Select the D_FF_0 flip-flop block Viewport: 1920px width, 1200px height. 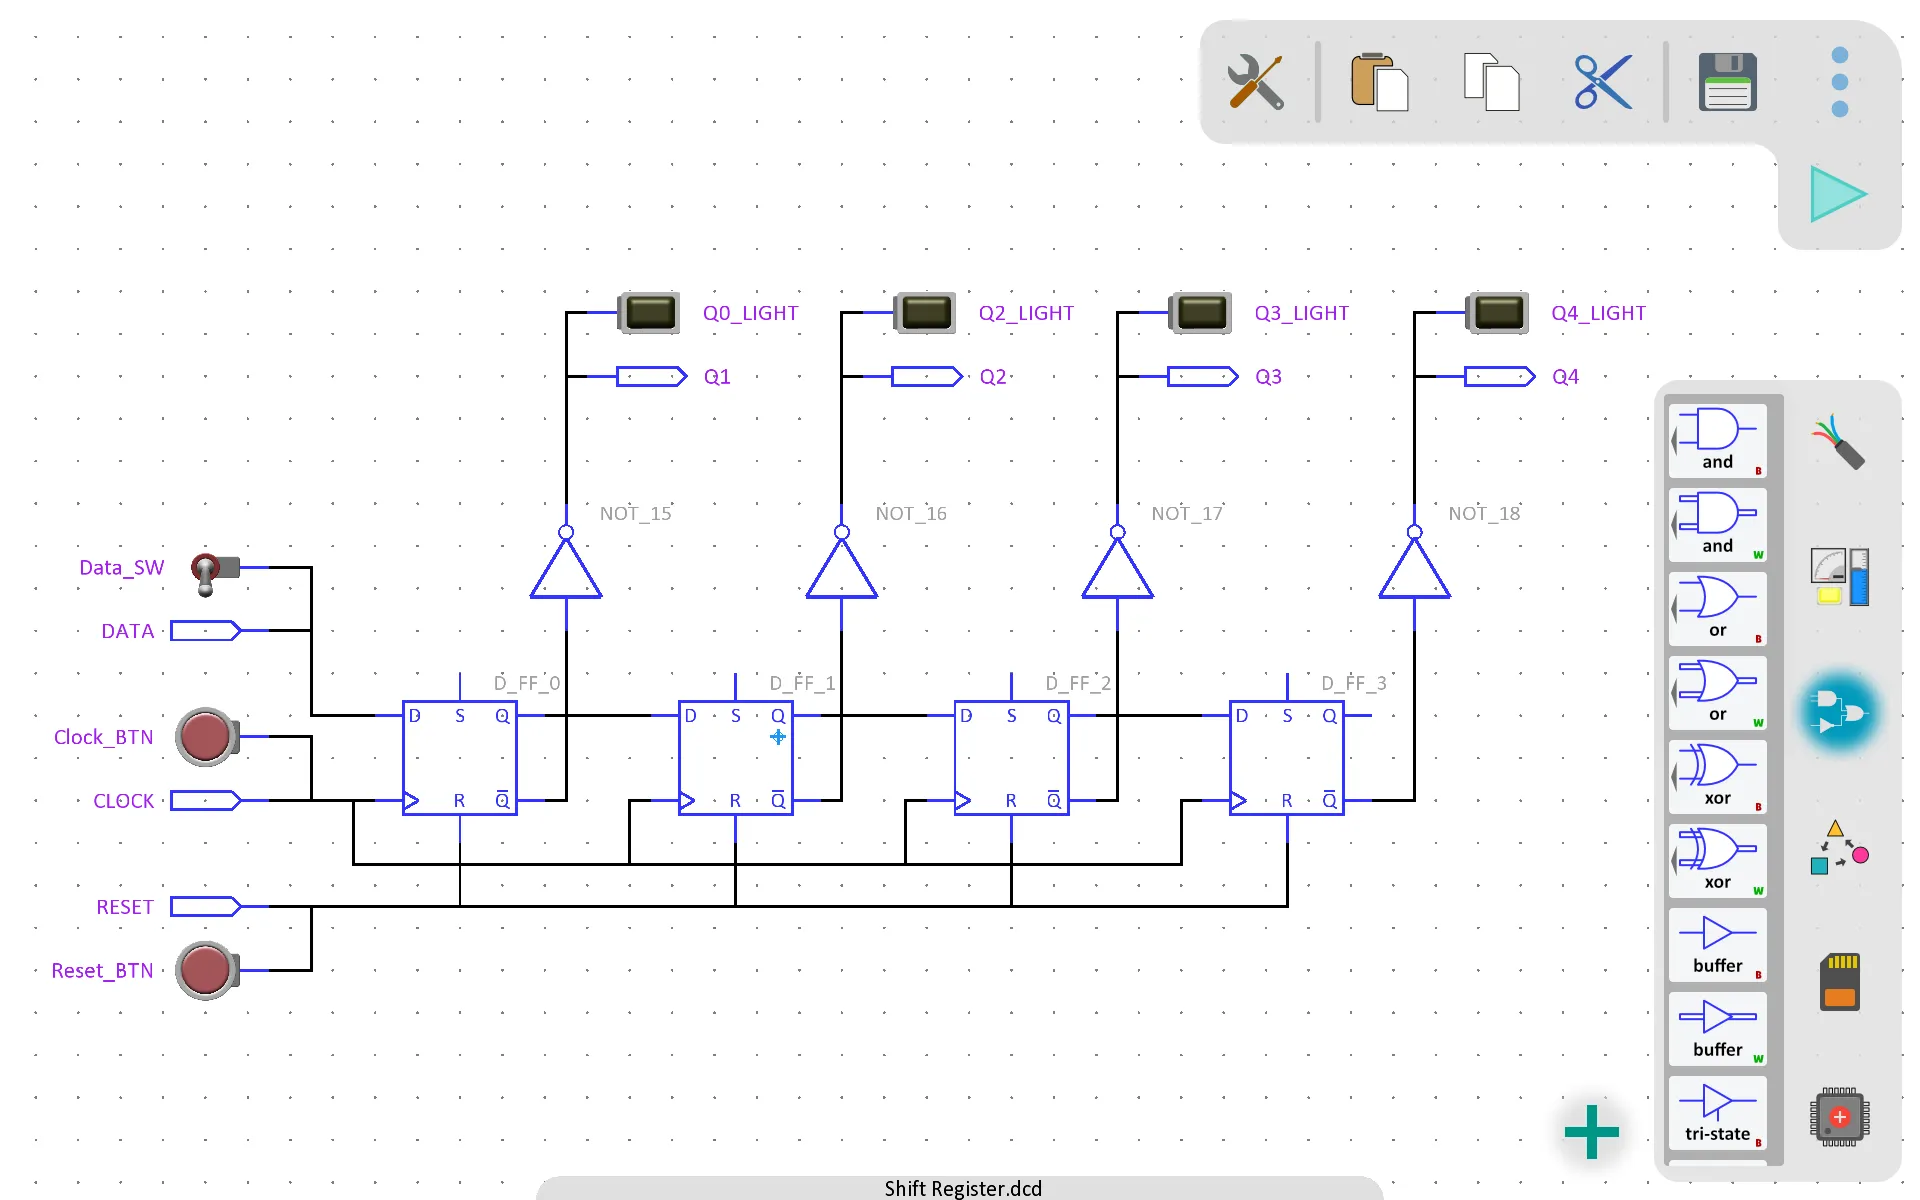(460, 758)
